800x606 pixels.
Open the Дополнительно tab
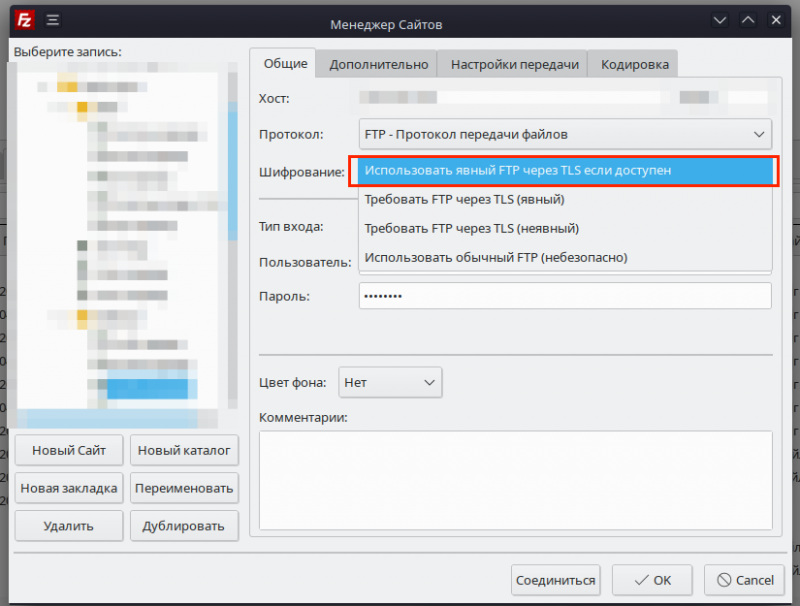[378, 64]
